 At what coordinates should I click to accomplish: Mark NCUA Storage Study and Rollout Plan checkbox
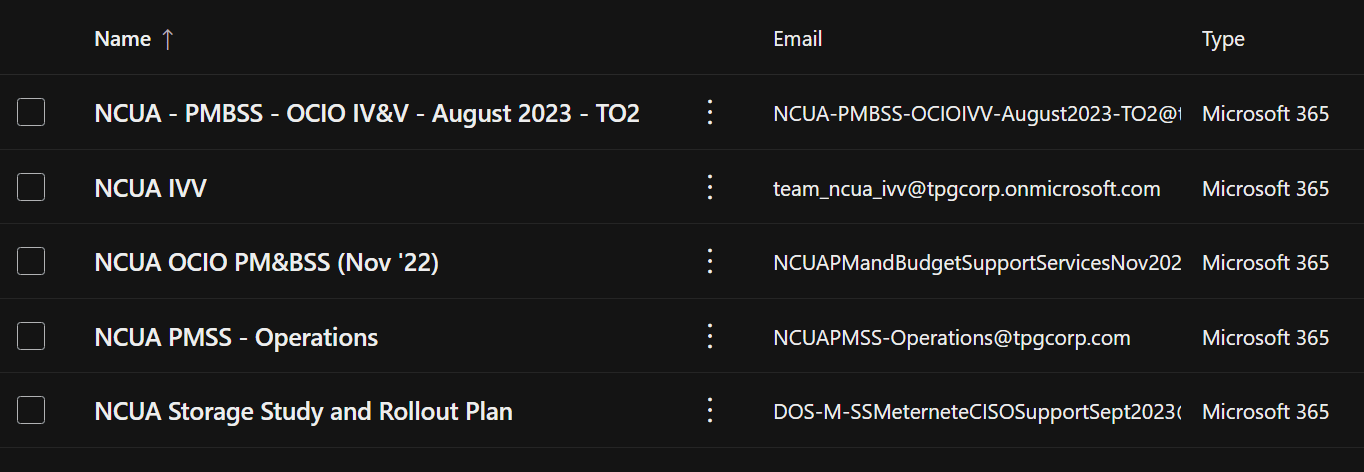(x=31, y=410)
